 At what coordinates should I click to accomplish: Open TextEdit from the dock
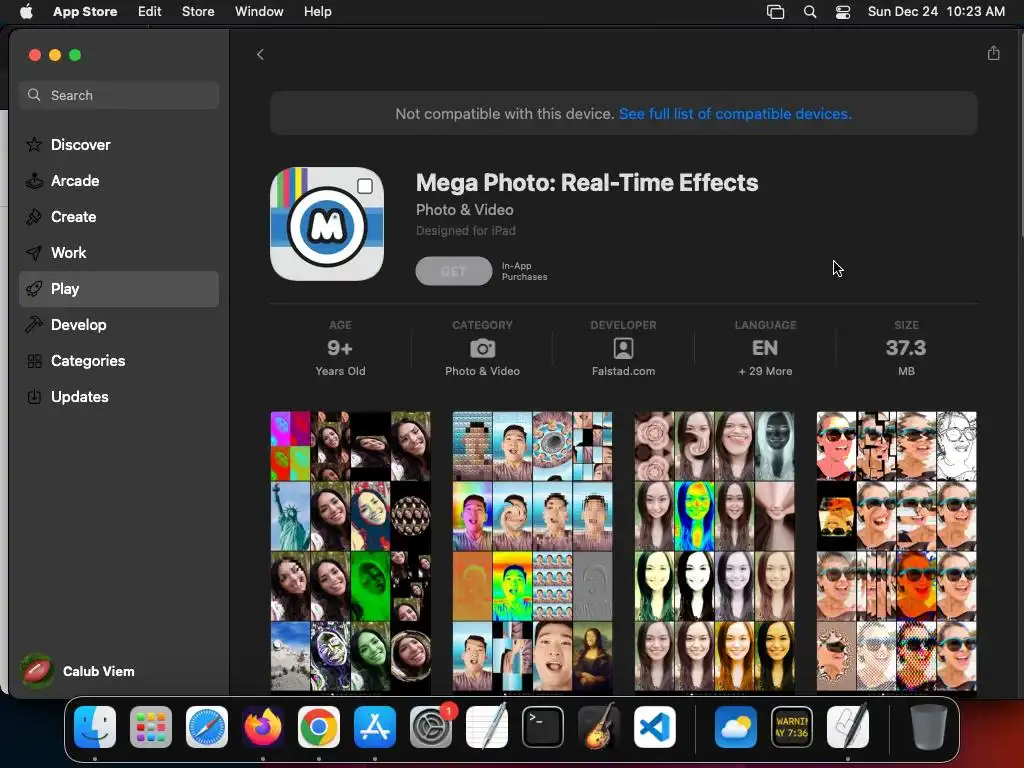487,727
